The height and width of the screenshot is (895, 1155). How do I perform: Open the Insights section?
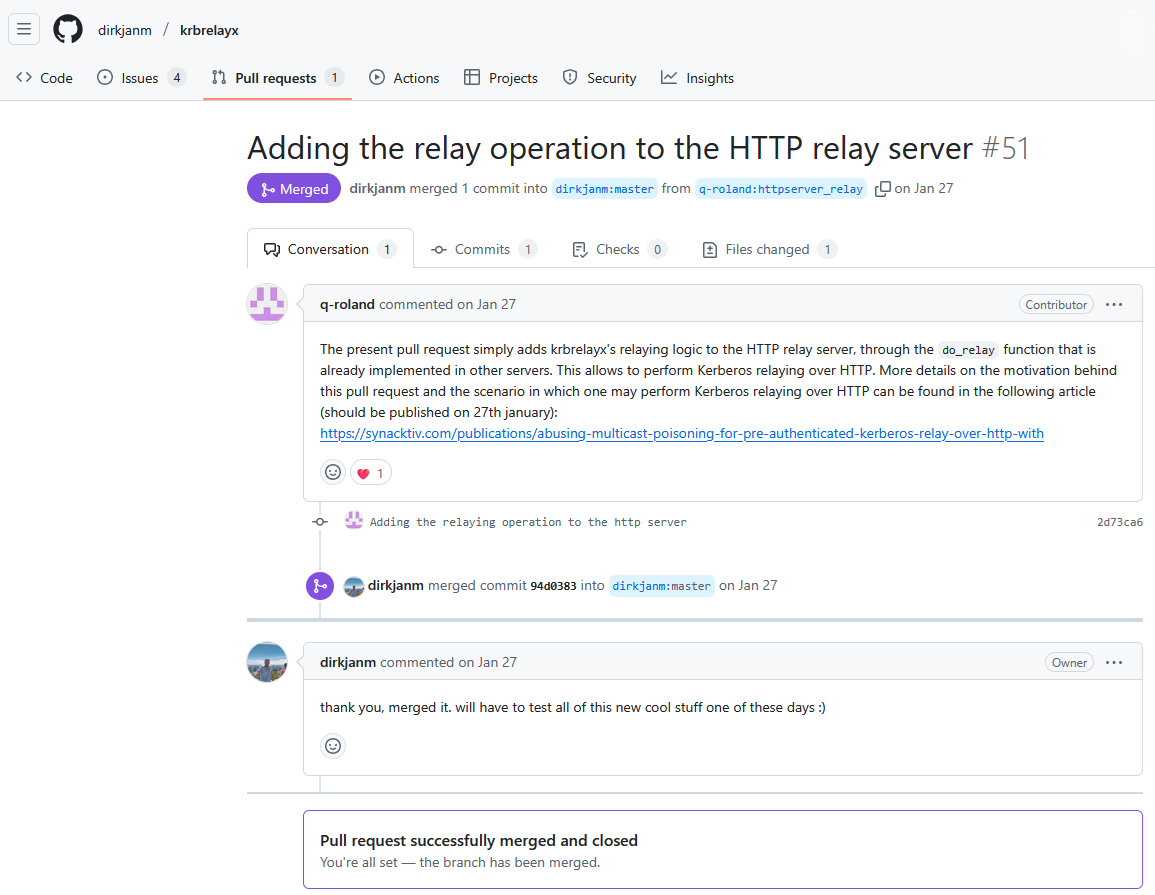click(697, 78)
